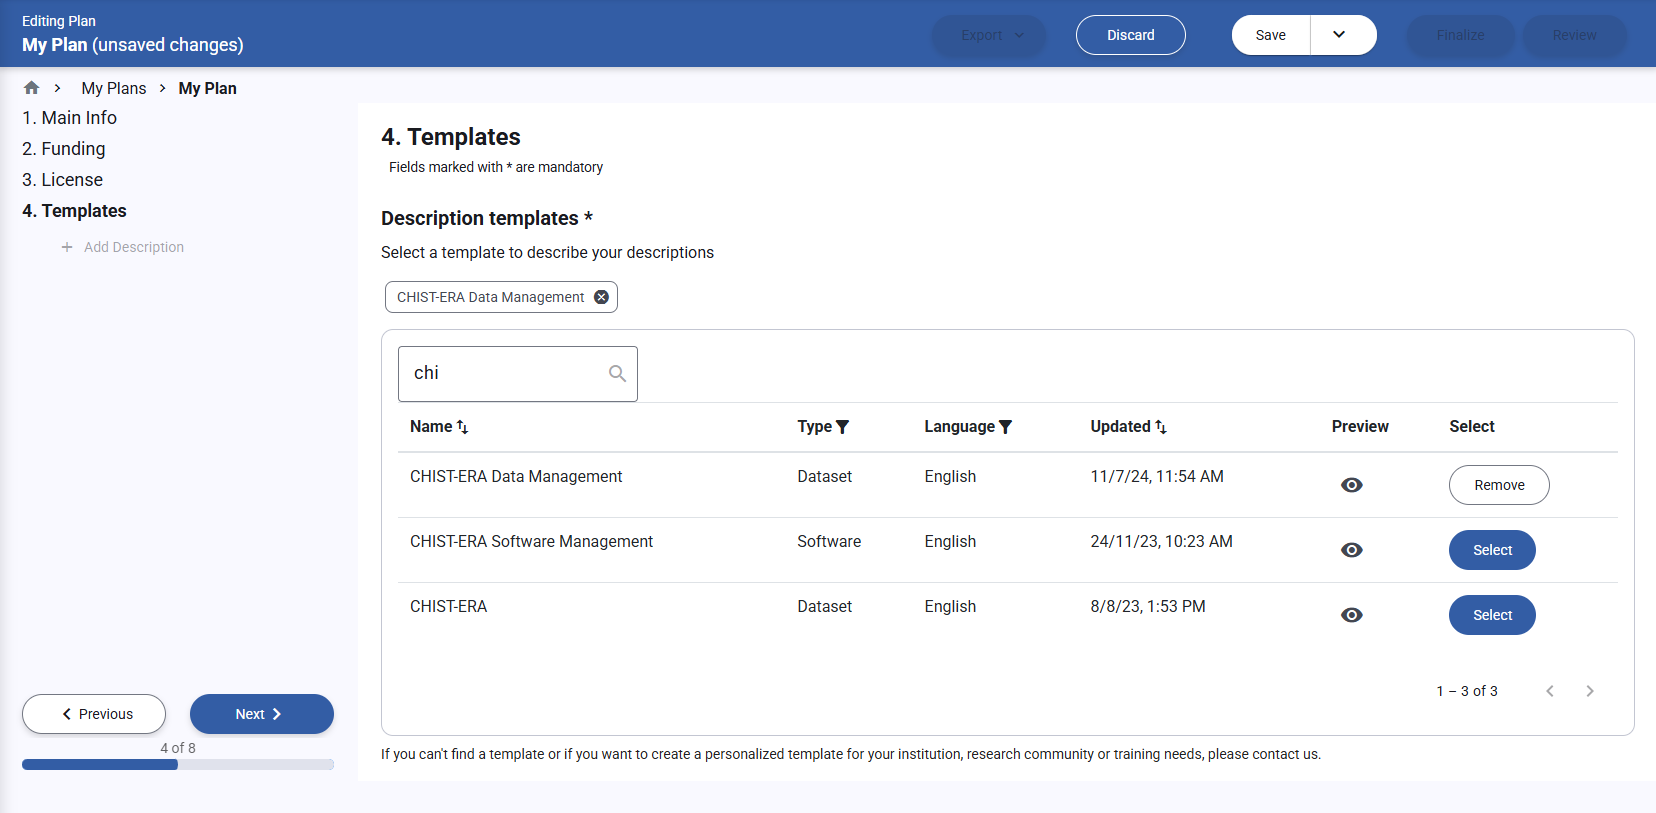Click the search magnifier icon
The height and width of the screenshot is (813, 1656).
point(617,373)
